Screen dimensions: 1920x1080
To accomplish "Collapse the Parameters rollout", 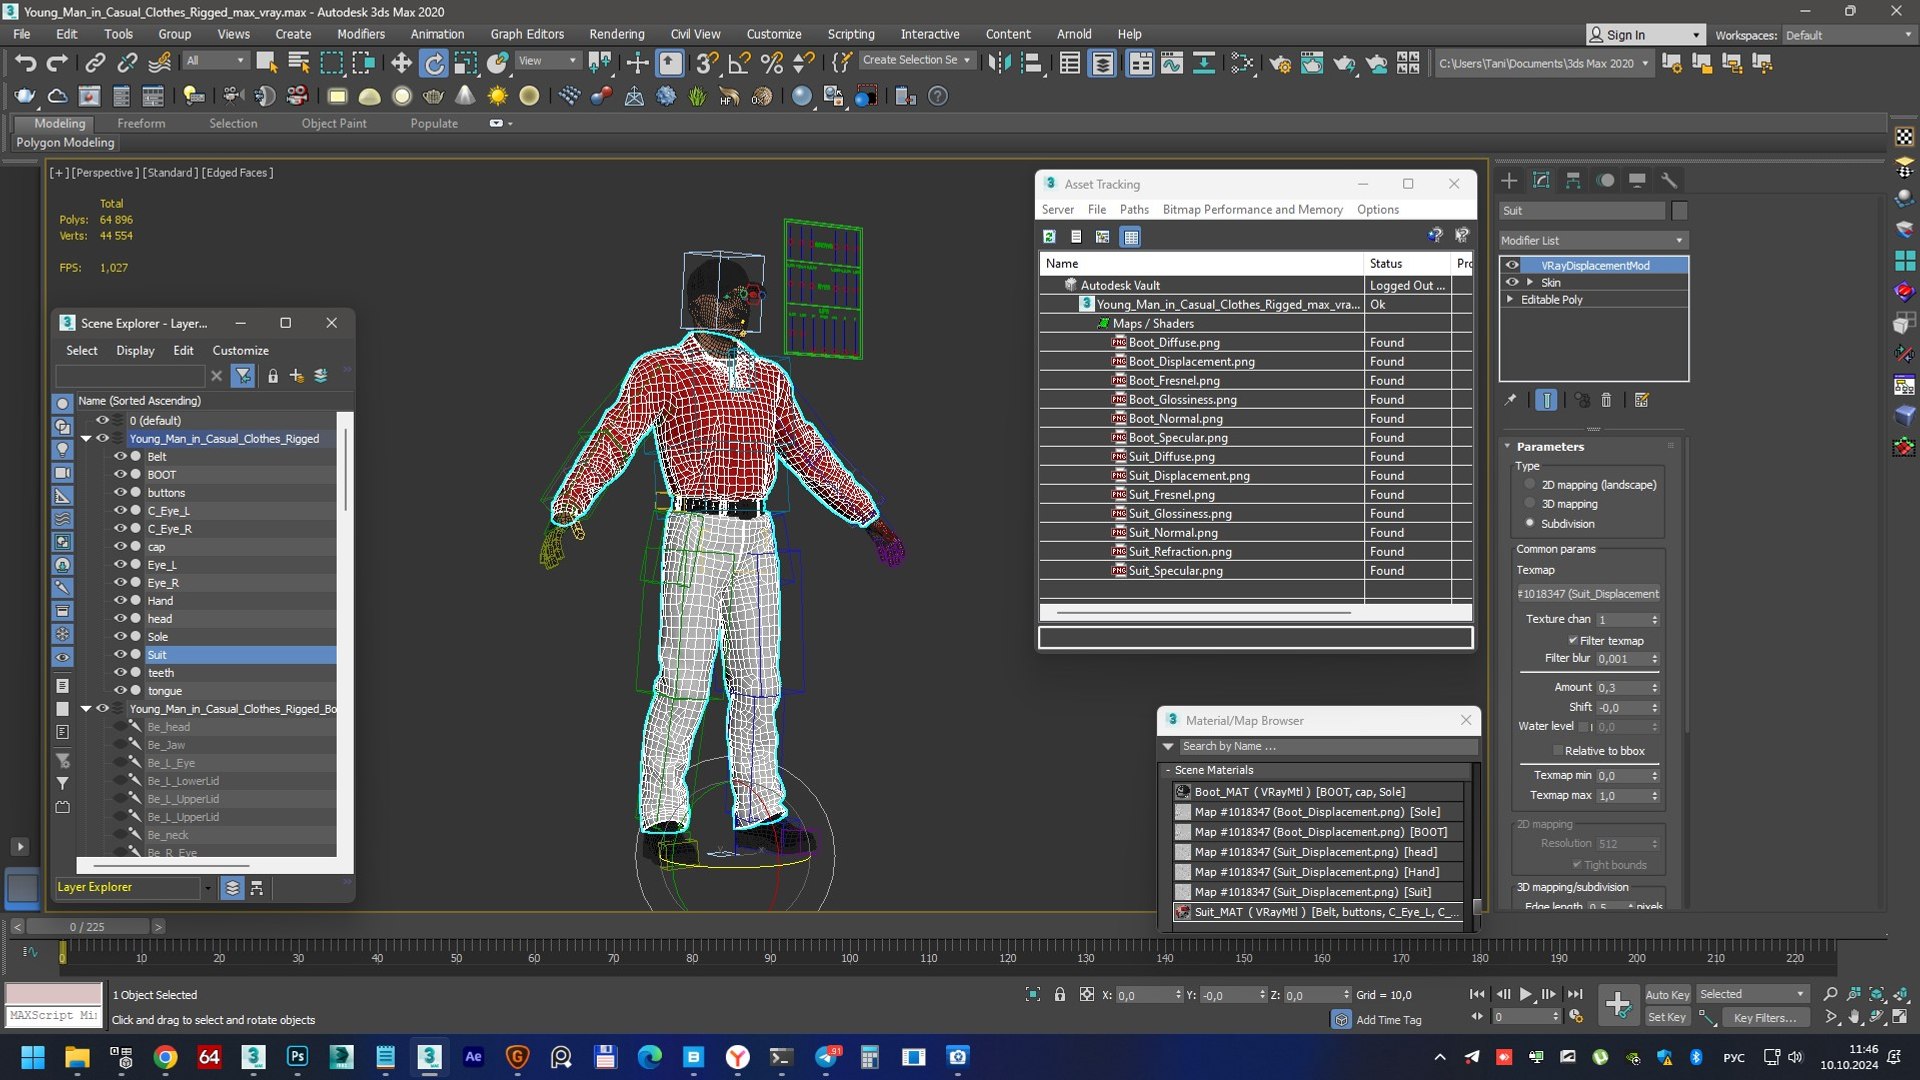I will [1508, 446].
